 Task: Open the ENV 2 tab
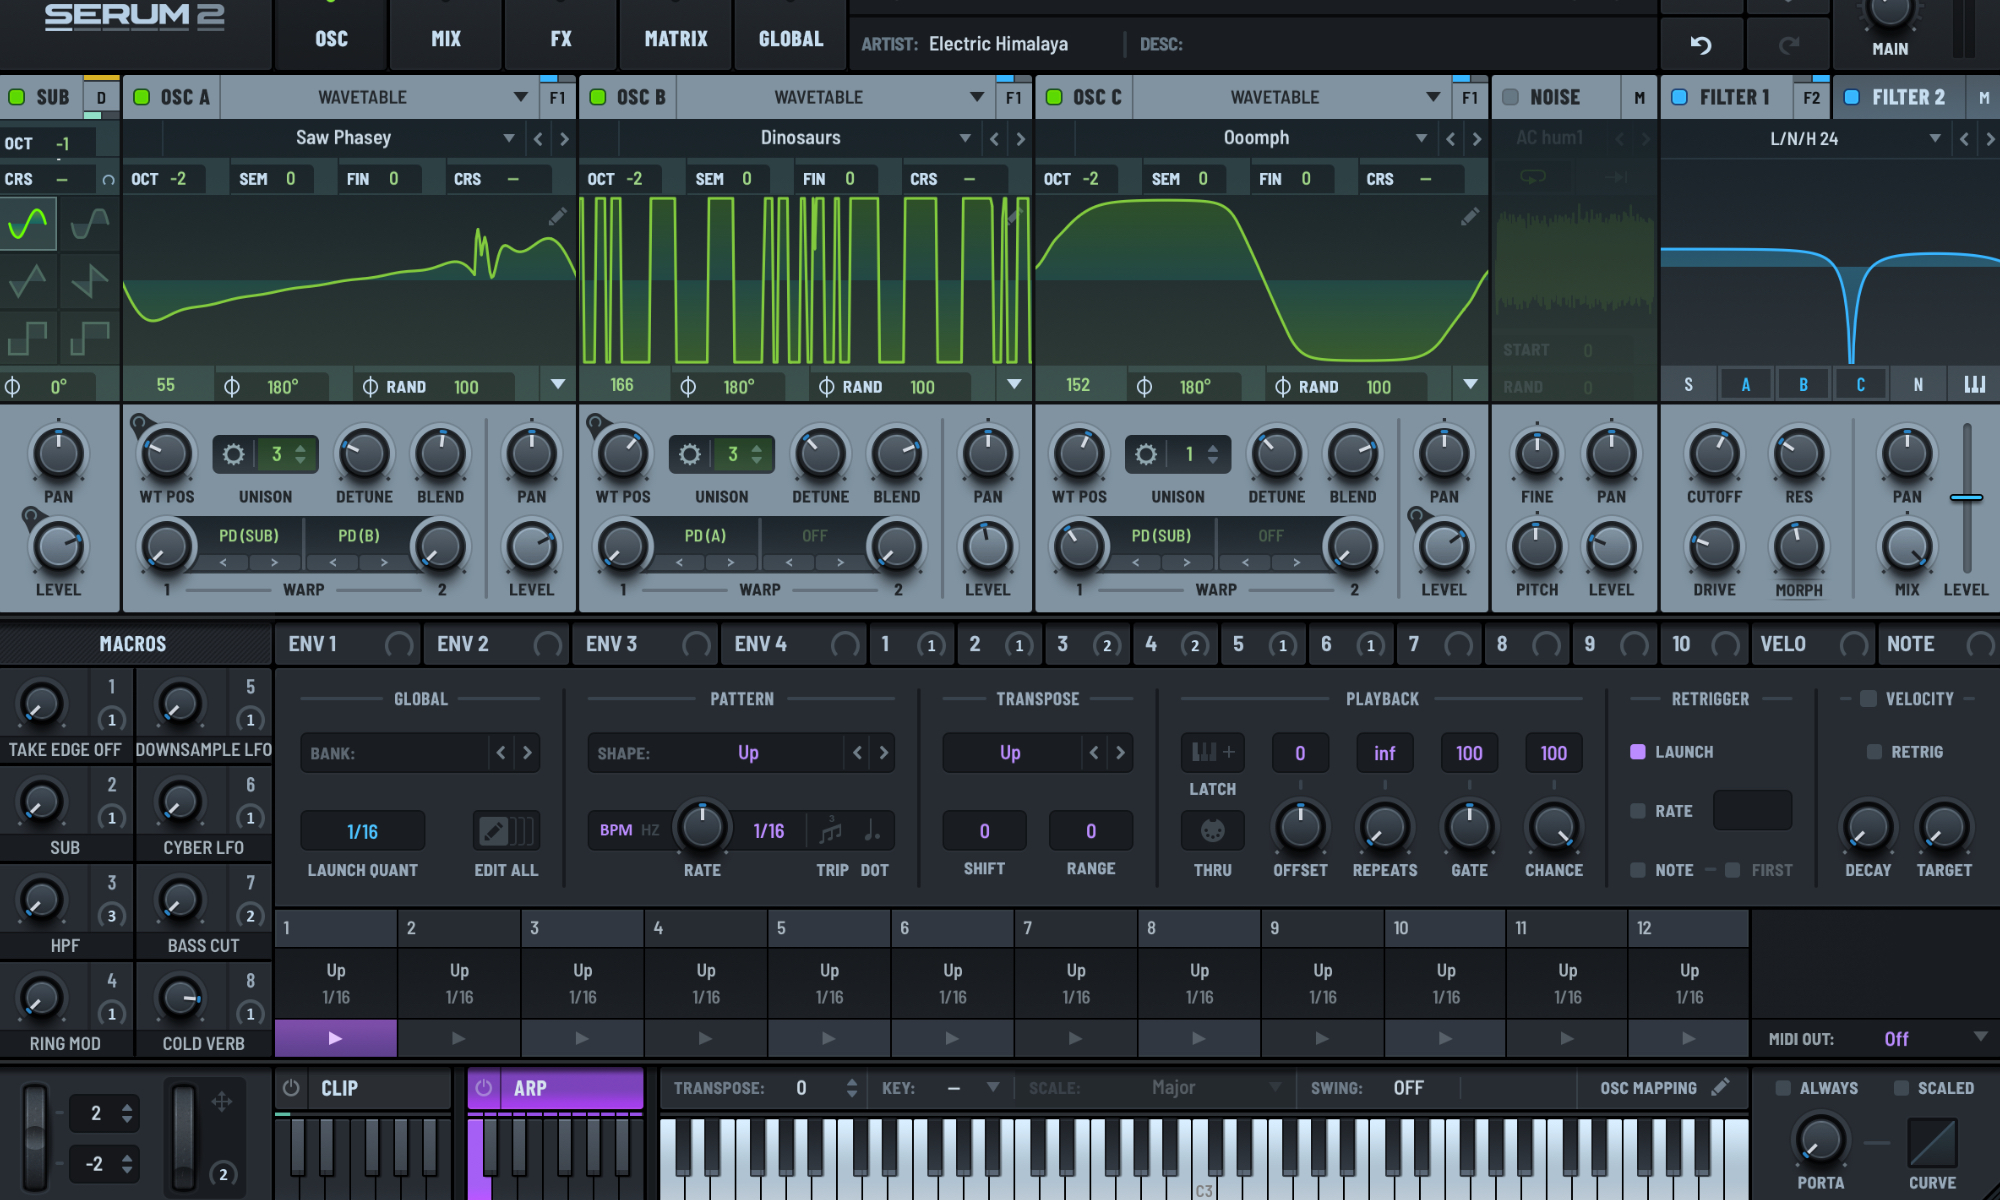pyautogui.click(x=463, y=644)
